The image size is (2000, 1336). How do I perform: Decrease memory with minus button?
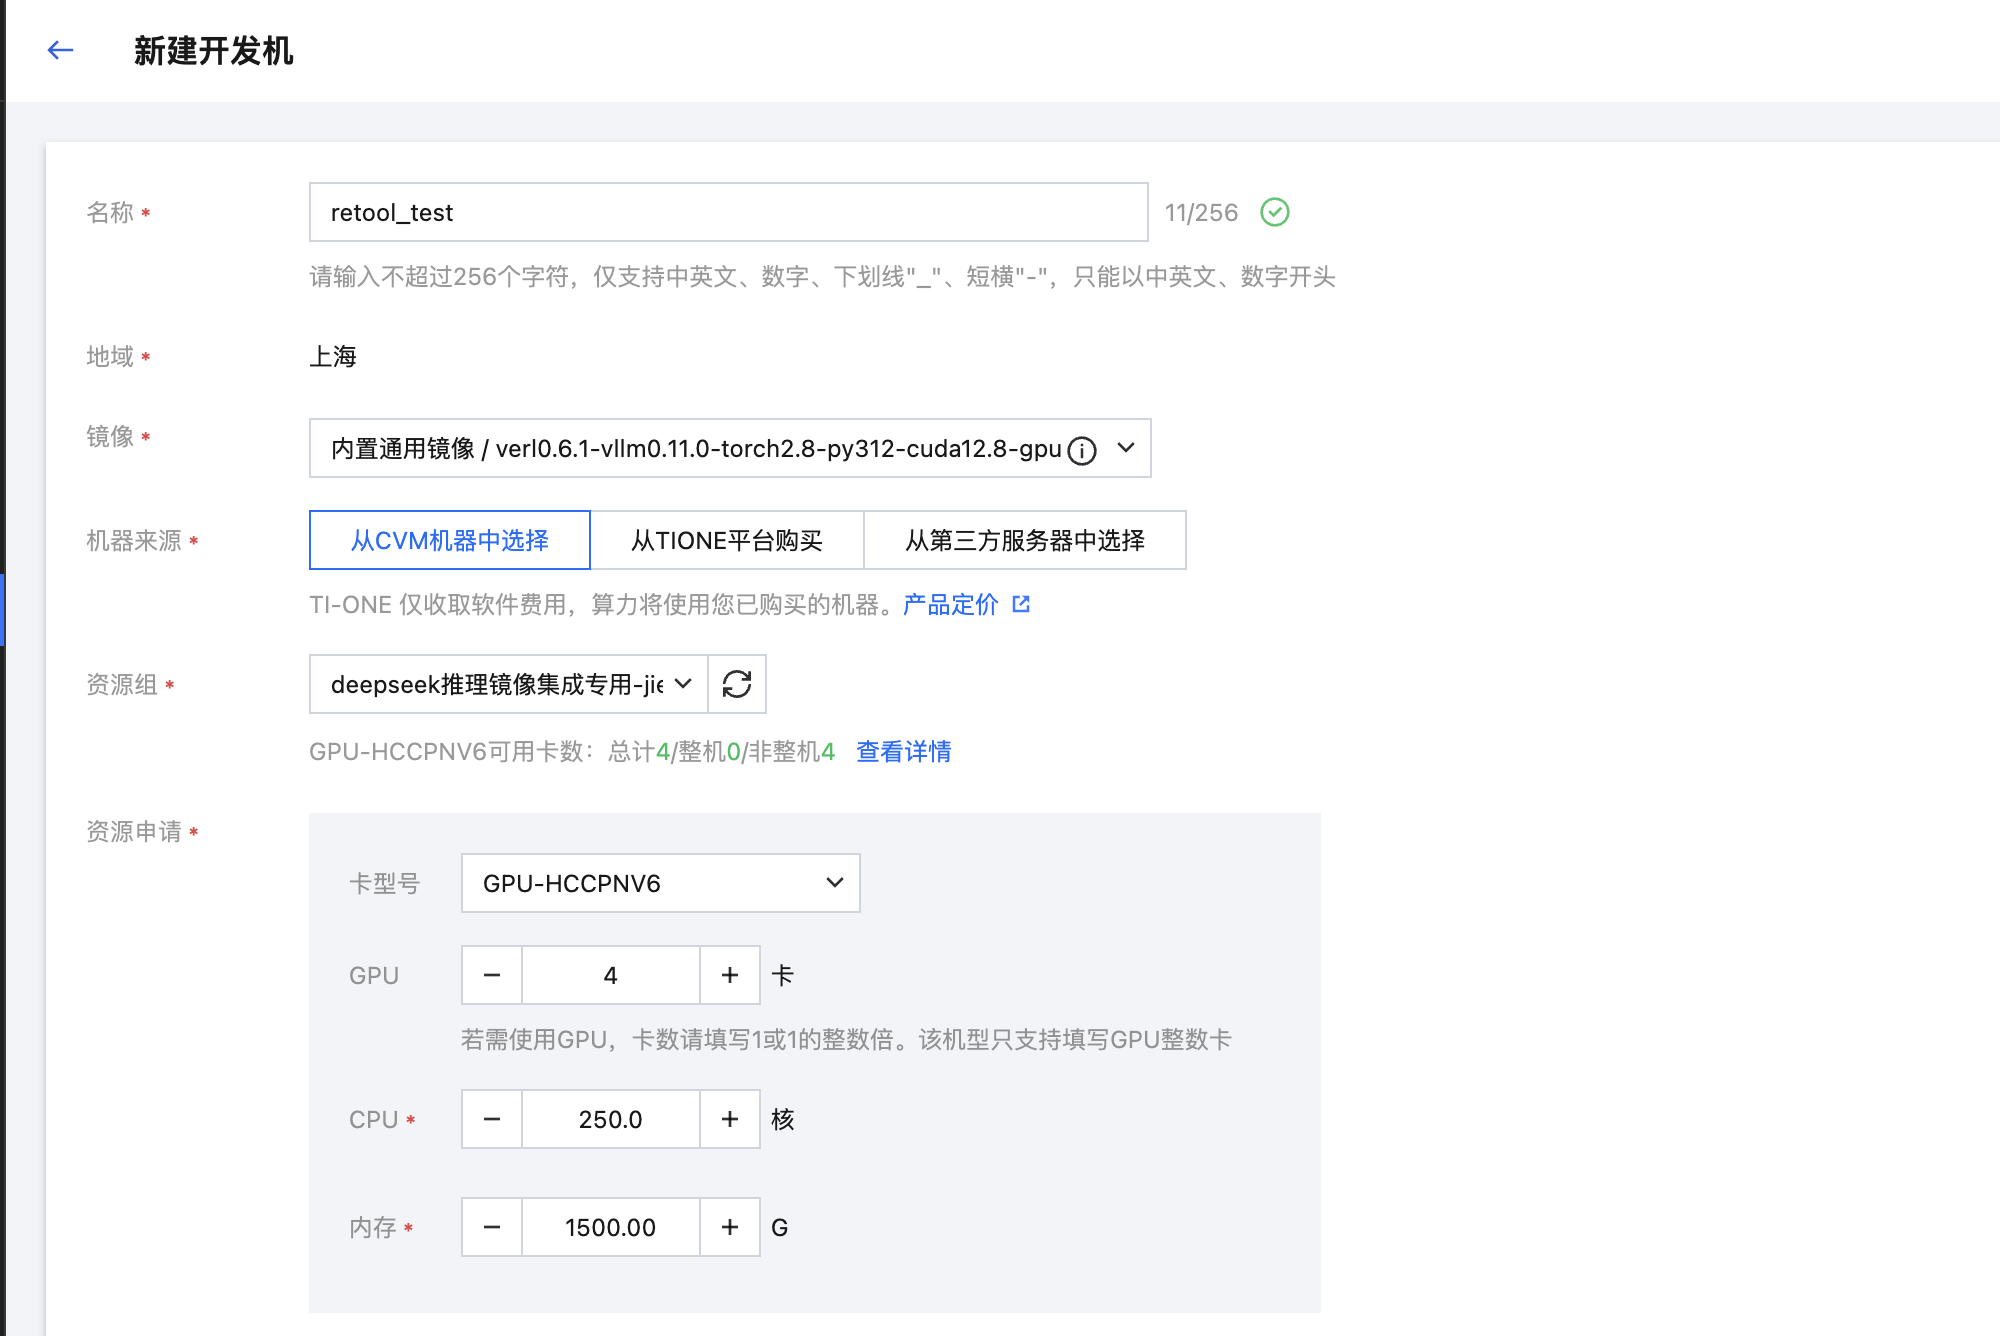[492, 1227]
